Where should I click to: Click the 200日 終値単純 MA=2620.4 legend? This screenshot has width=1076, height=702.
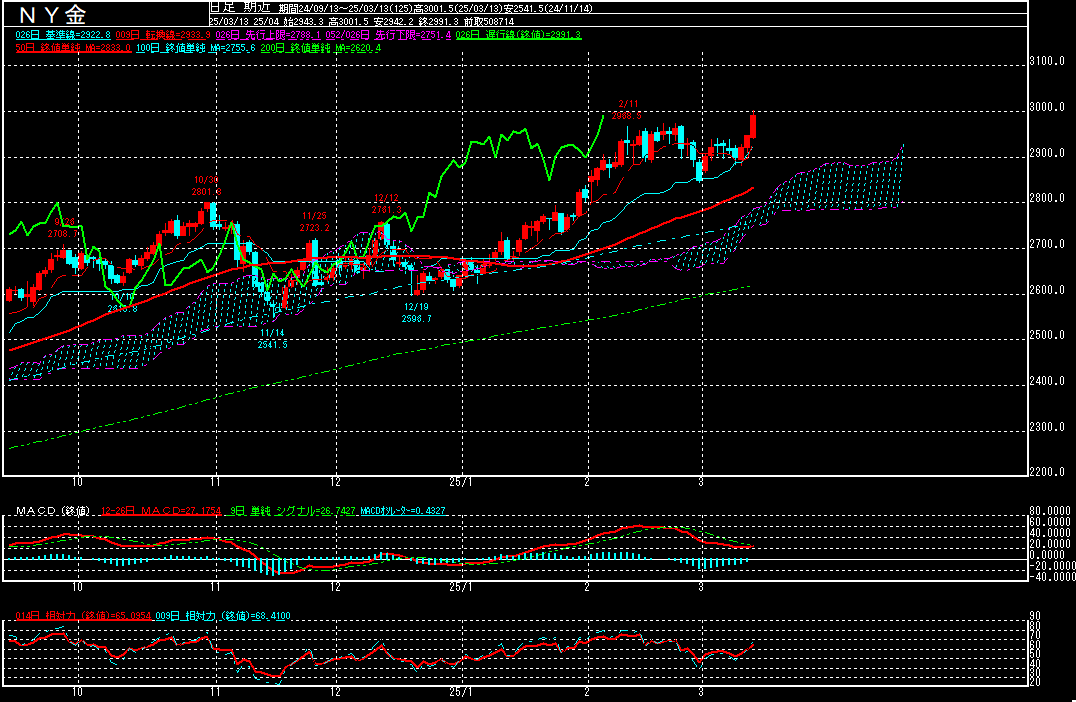(x=320, y=48)
